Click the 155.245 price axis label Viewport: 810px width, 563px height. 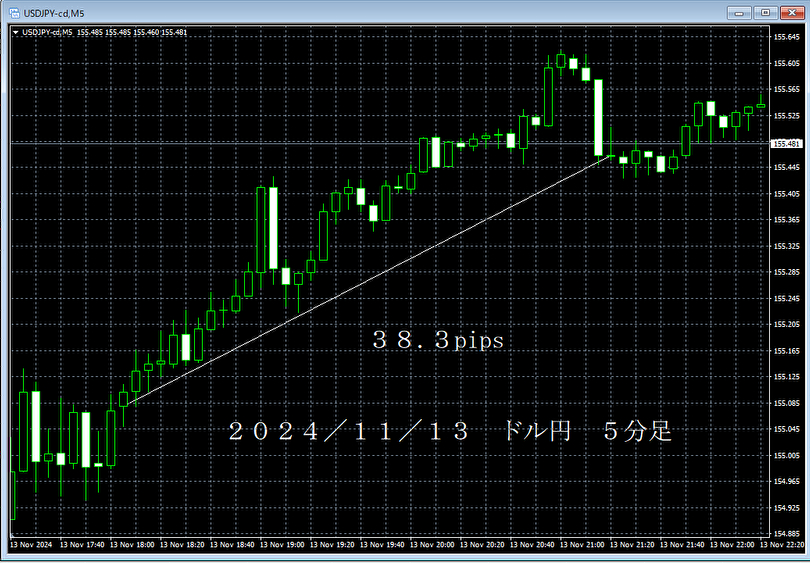click(786, 299)
